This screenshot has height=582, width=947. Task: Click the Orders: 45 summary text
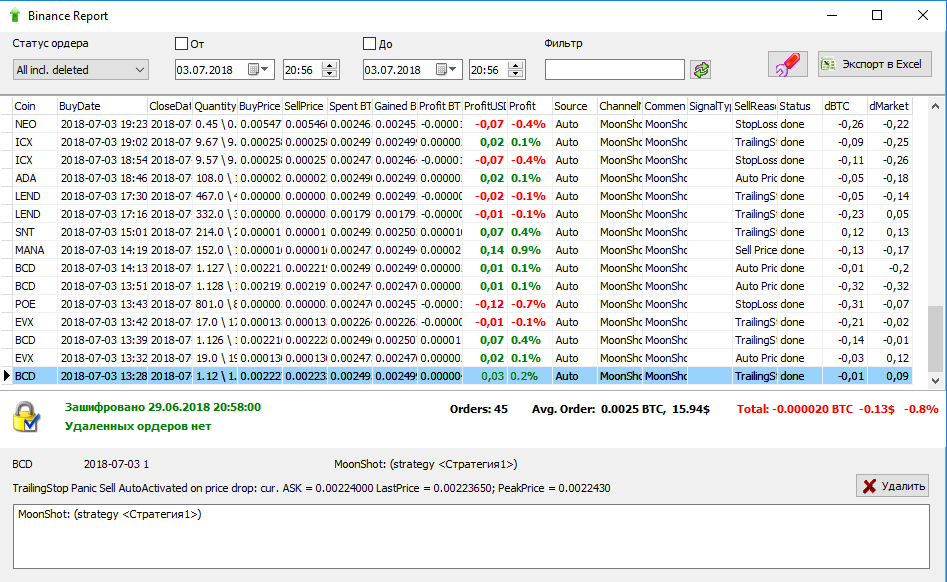point(478,409)
